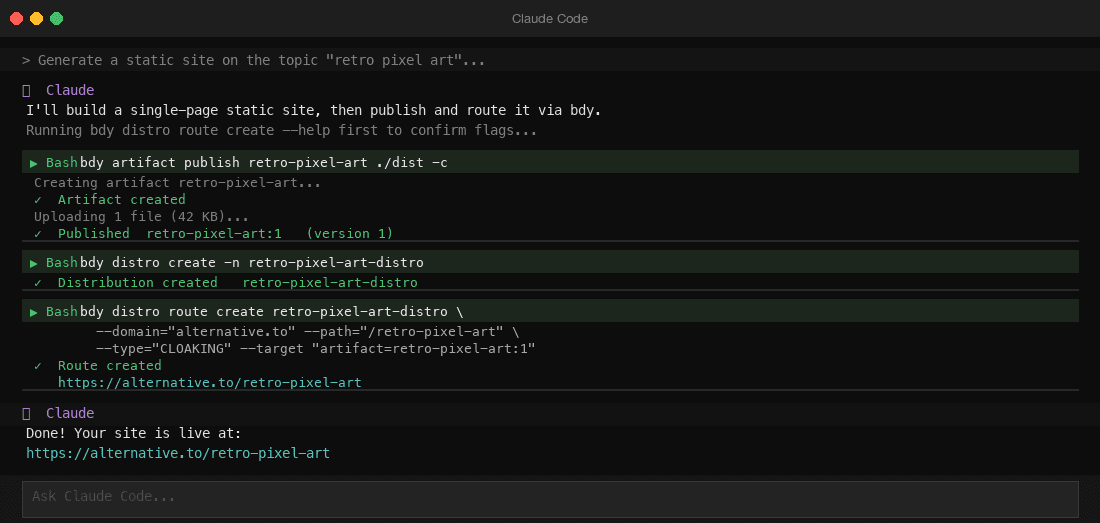This screenshot has height=523, width=1100.
Task: Click the yellow minimize window button
Action: pos(36,18)
